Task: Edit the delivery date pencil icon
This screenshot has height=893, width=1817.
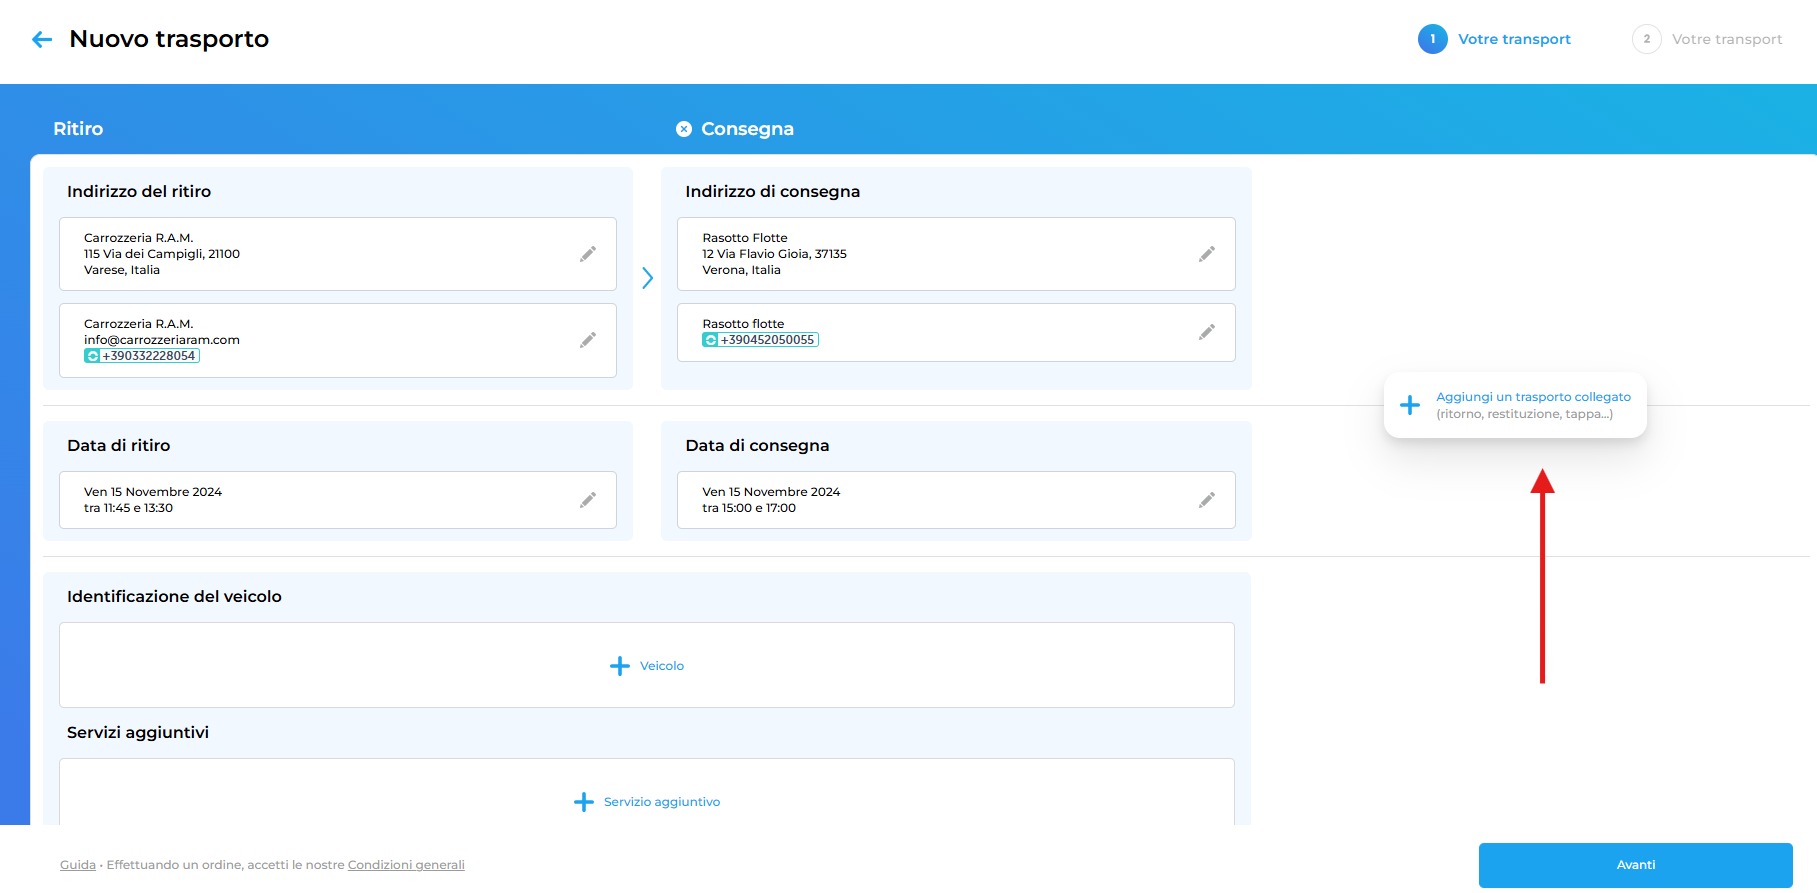Action: 1207,500
